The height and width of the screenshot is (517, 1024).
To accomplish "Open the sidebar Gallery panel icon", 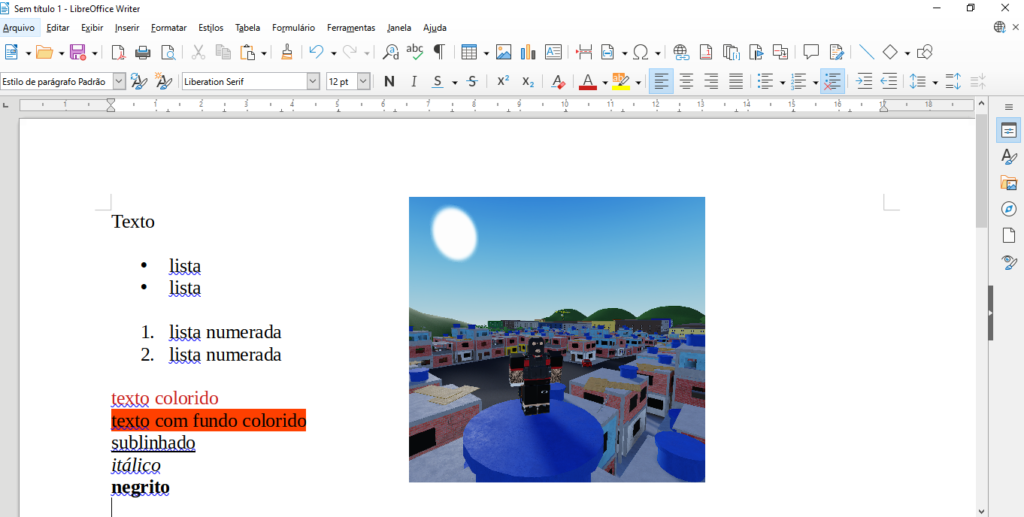I will pyautogui.click(x=1009, y=183).
